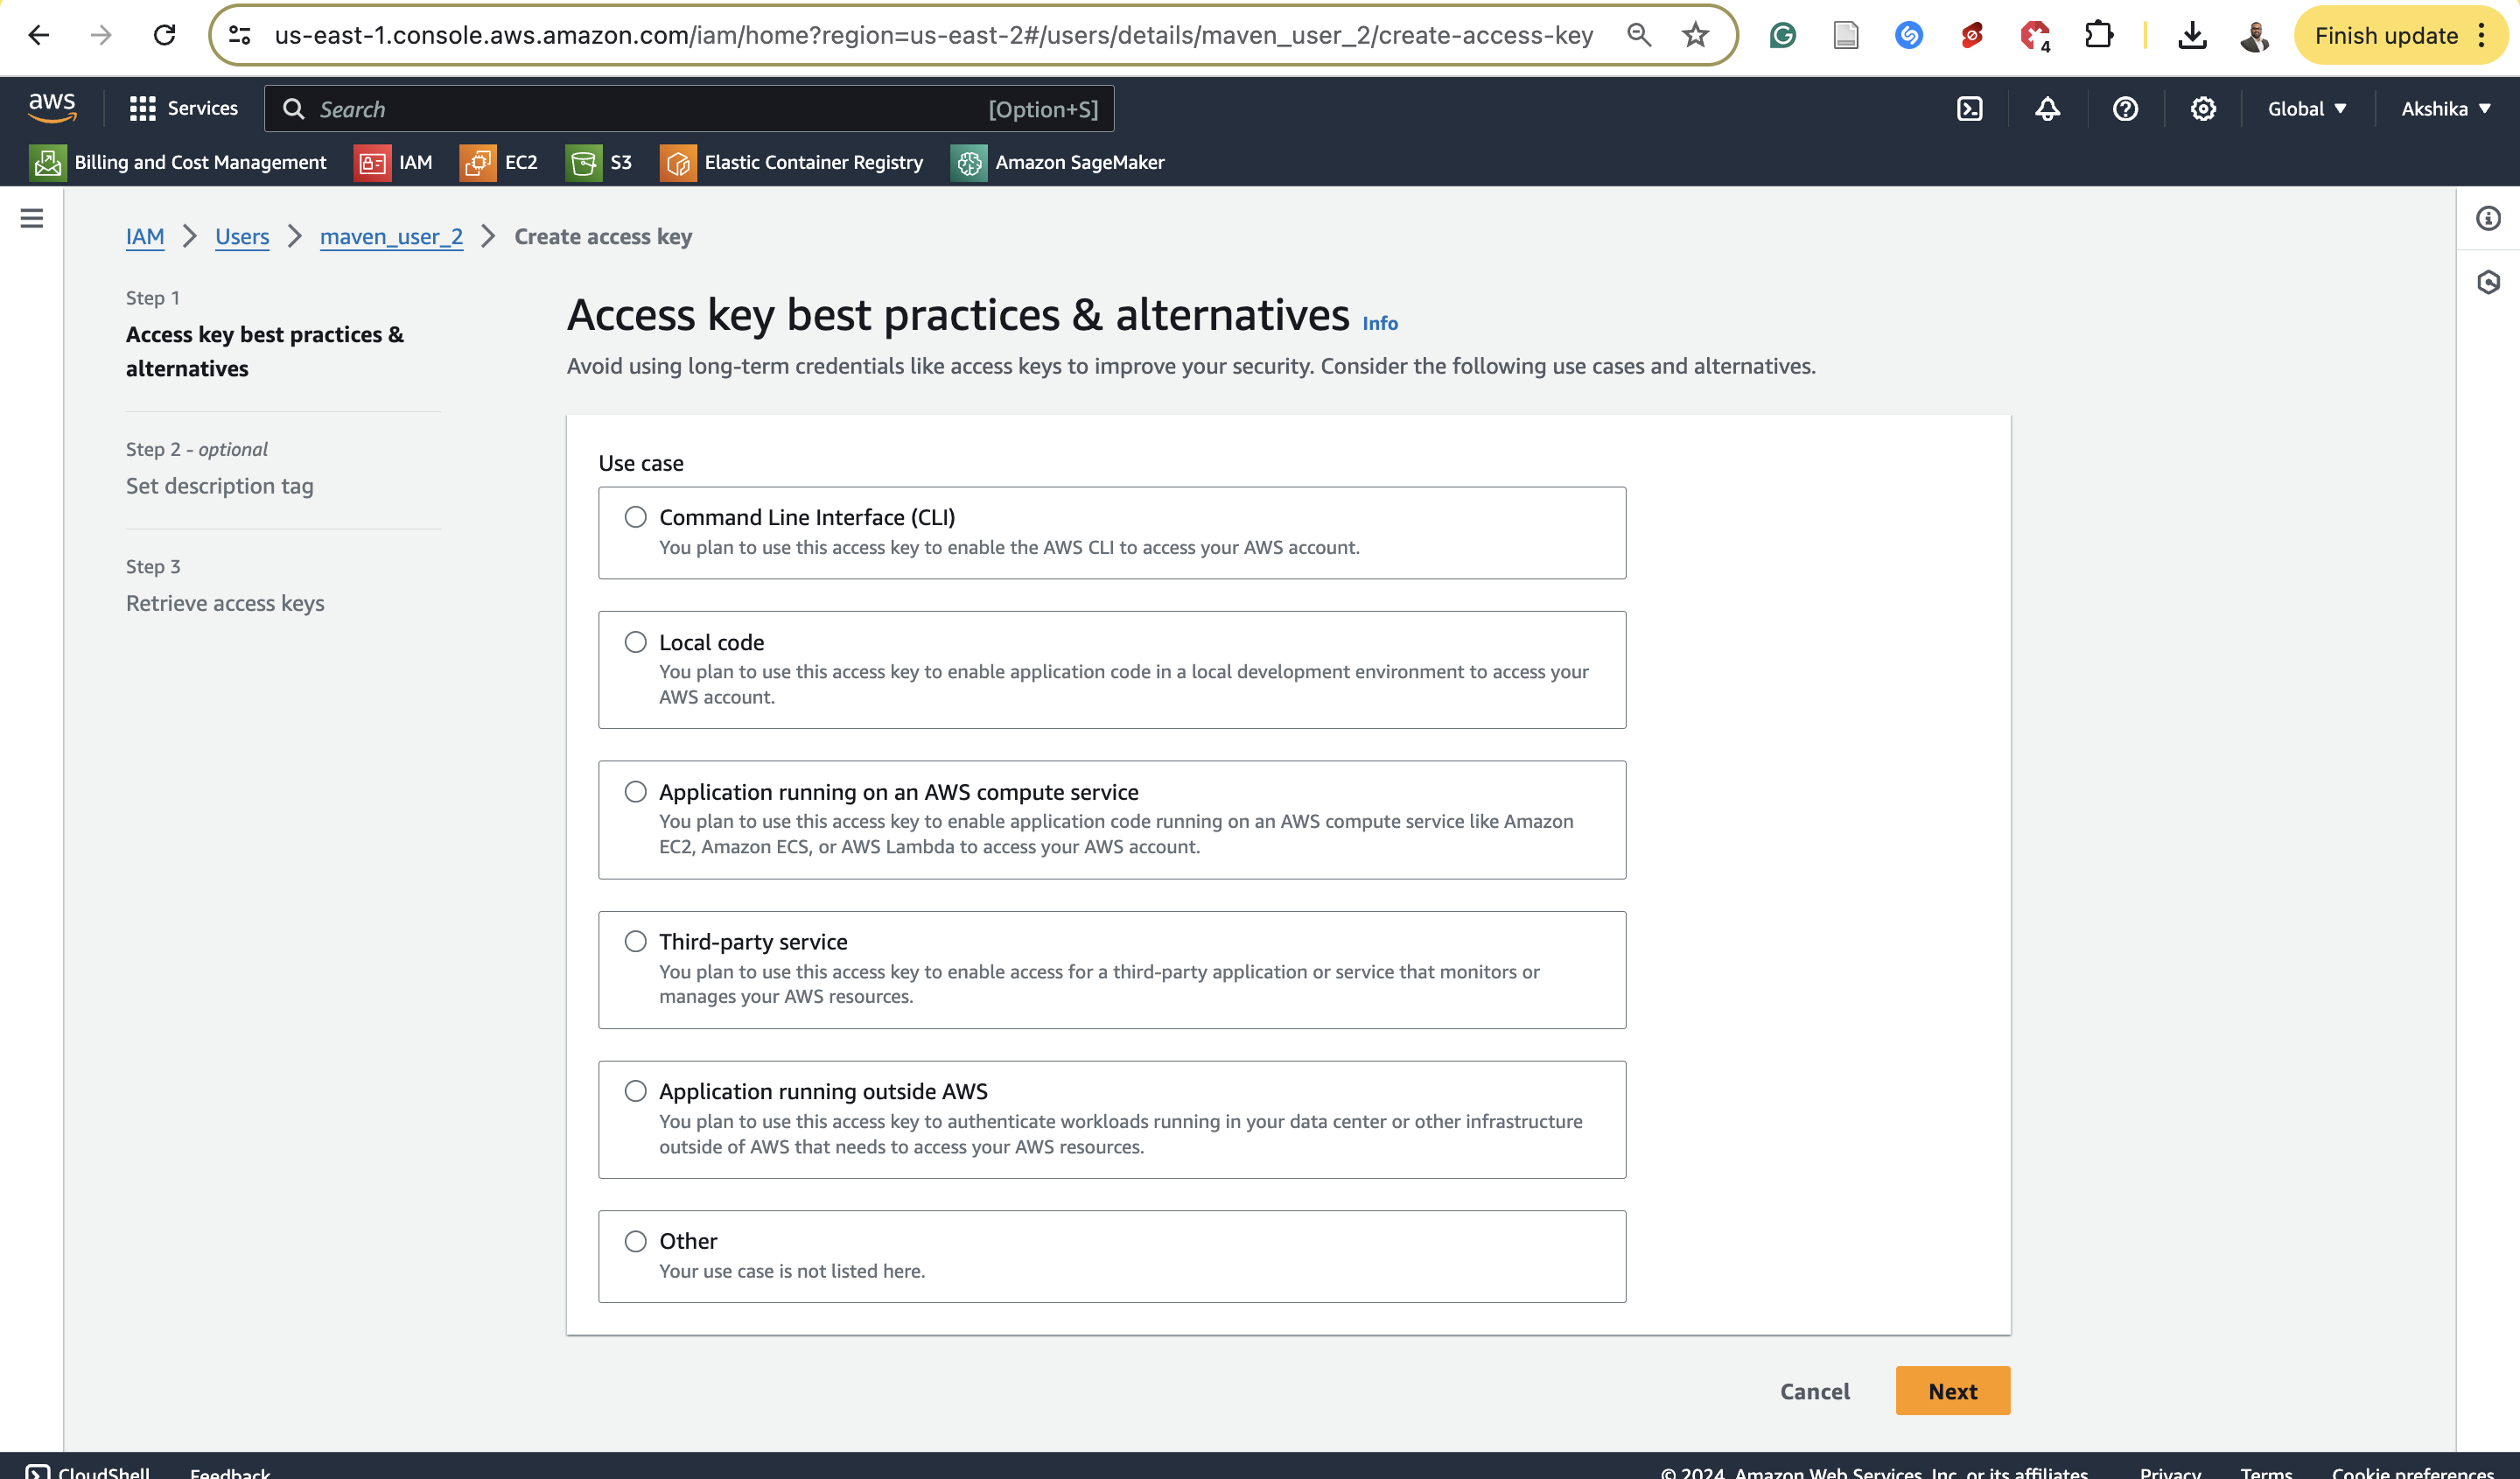Open the EC2 shortcut icon
Image resolution: width=2520 pixels, height=1479 pixels.
click(478, 162)
